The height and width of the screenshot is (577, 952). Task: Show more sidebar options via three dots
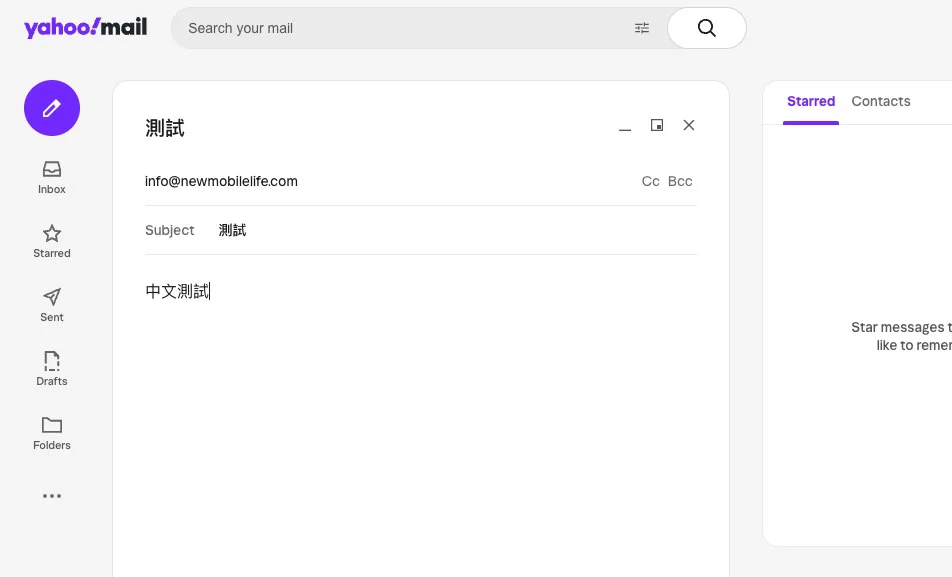[x=52, y=496]
